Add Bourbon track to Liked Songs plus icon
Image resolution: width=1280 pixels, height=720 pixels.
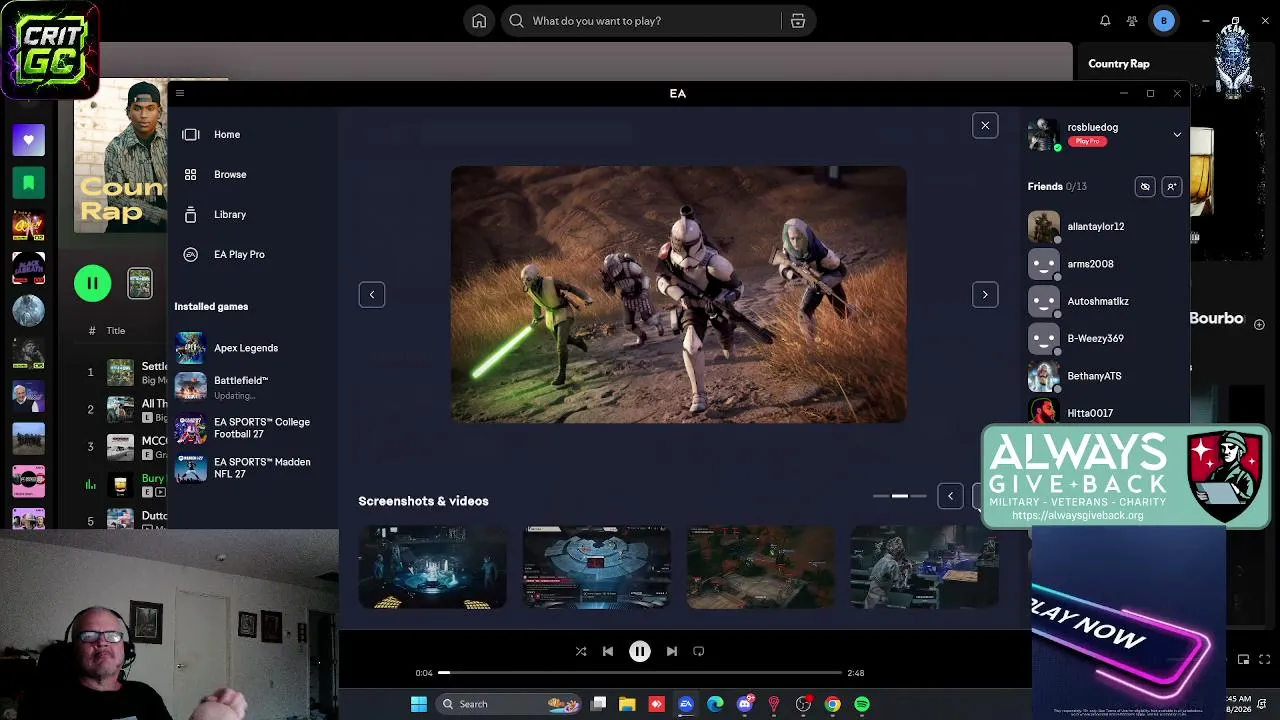point(1259,324)
